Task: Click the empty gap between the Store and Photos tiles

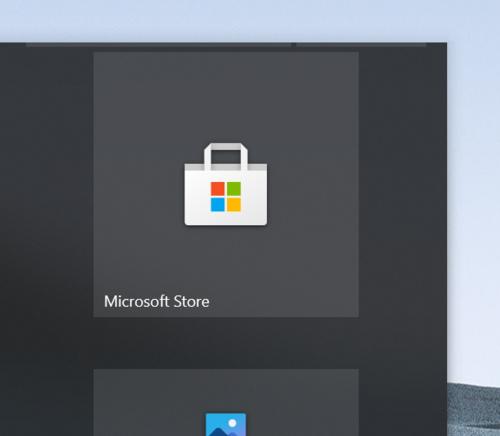Action: 226,343
